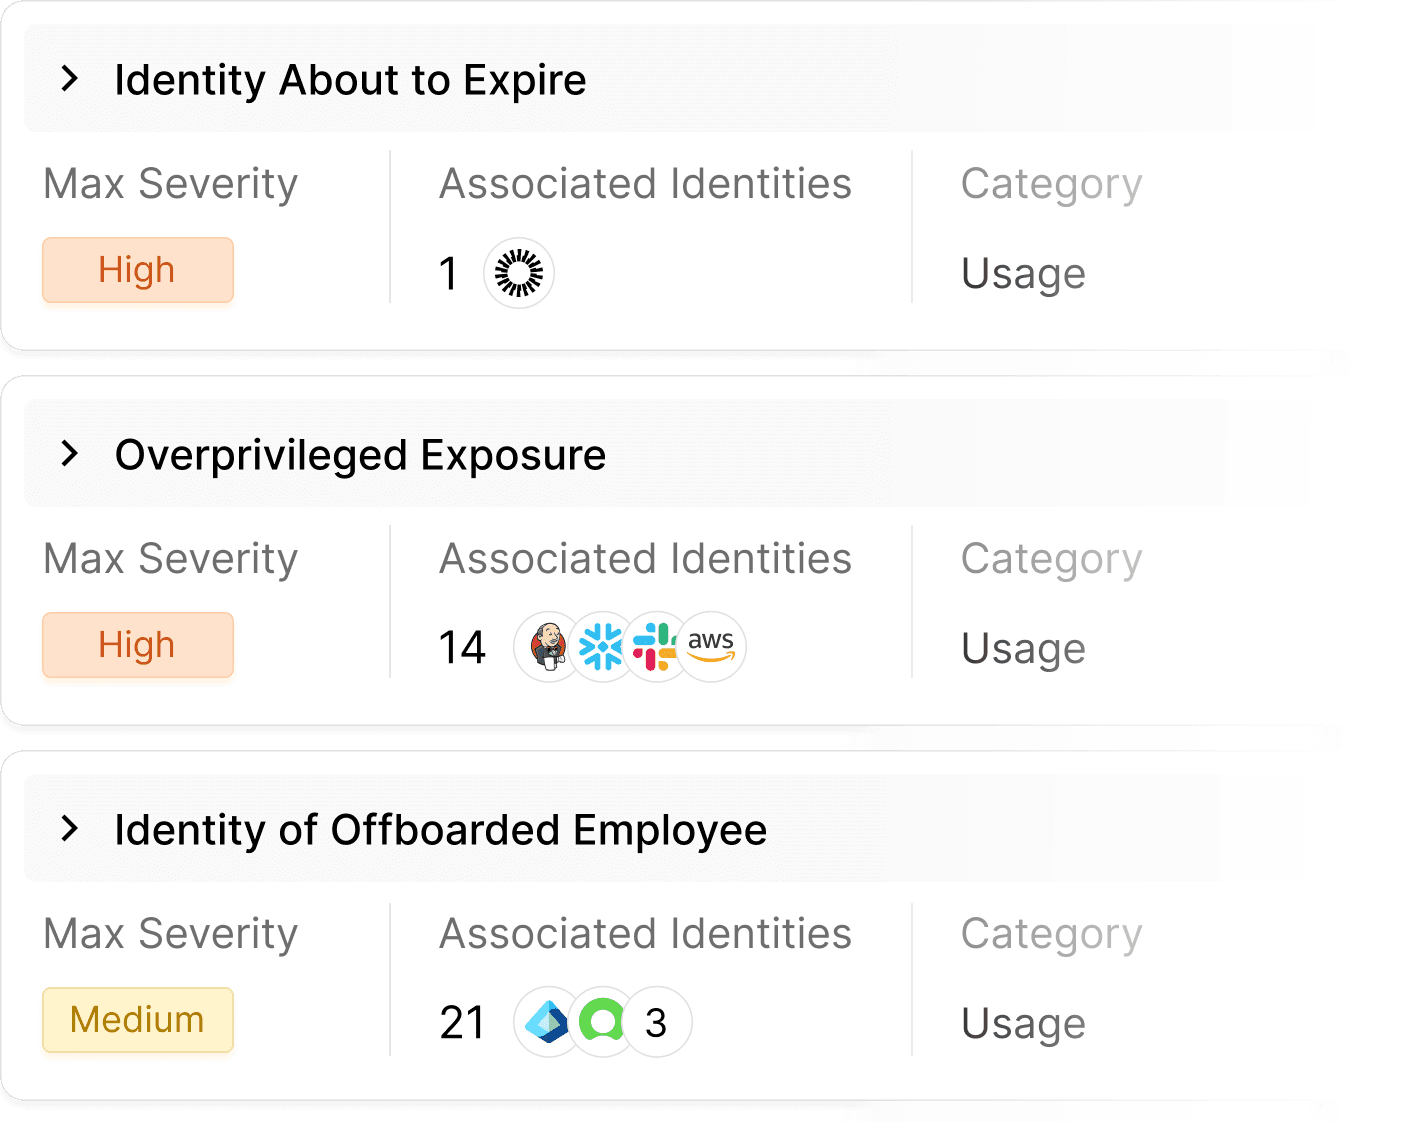Show the 3 additional identities badge
The image size is (1404, 1122).
[657, 1022]
